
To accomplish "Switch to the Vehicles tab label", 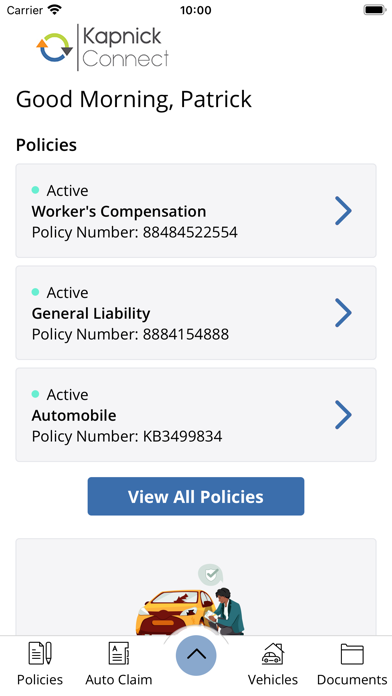I will (273, 680).
